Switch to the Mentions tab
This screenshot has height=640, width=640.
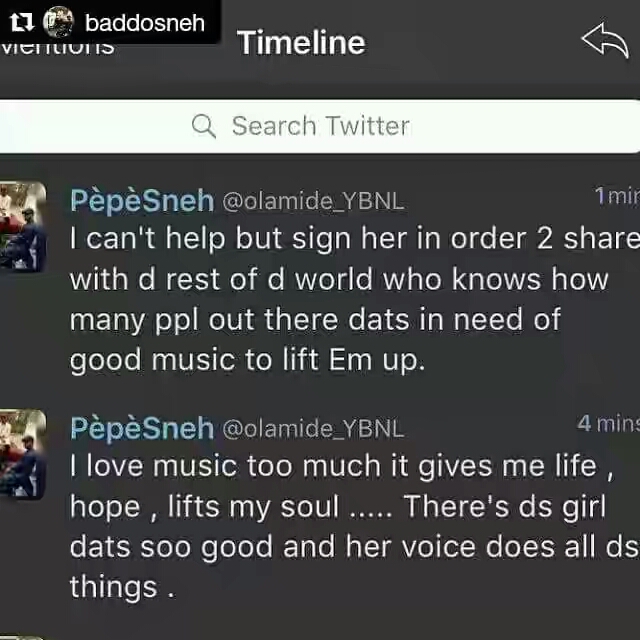tap(57, 49)
